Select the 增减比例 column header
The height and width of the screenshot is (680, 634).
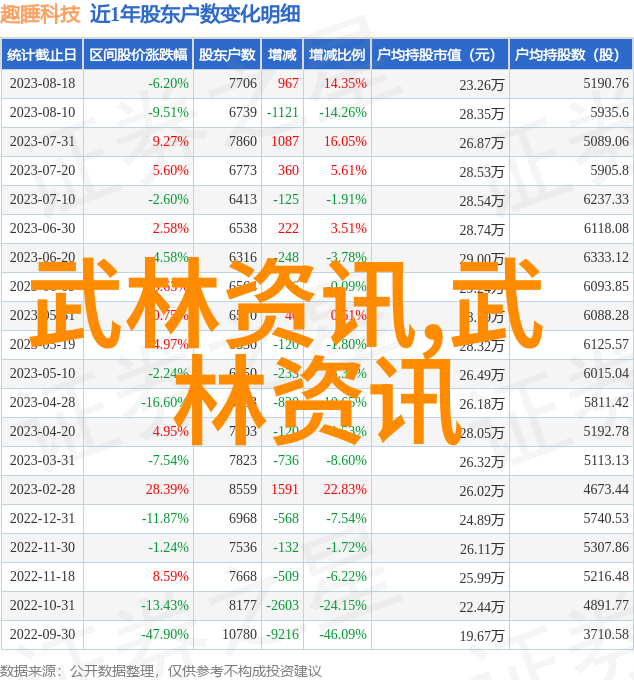click(x=337, y=55)
